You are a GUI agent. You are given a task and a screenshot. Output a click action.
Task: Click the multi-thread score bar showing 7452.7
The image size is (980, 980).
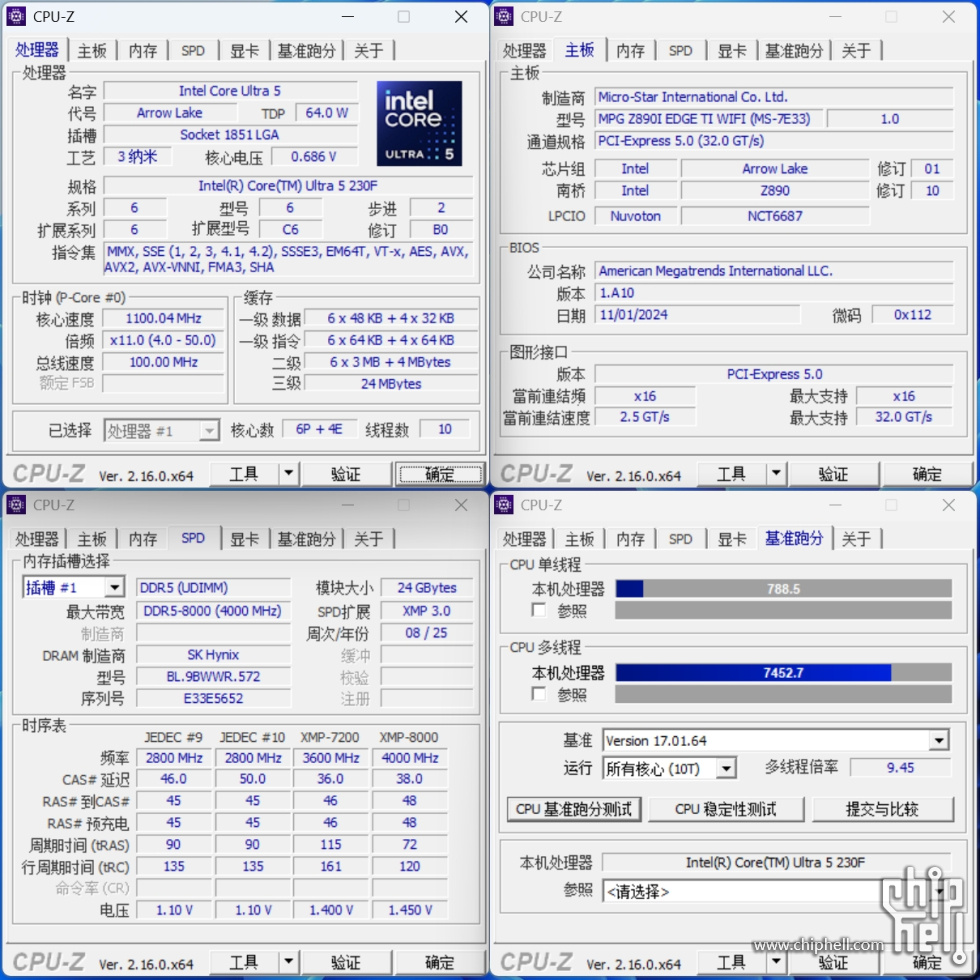pos(783,672)
